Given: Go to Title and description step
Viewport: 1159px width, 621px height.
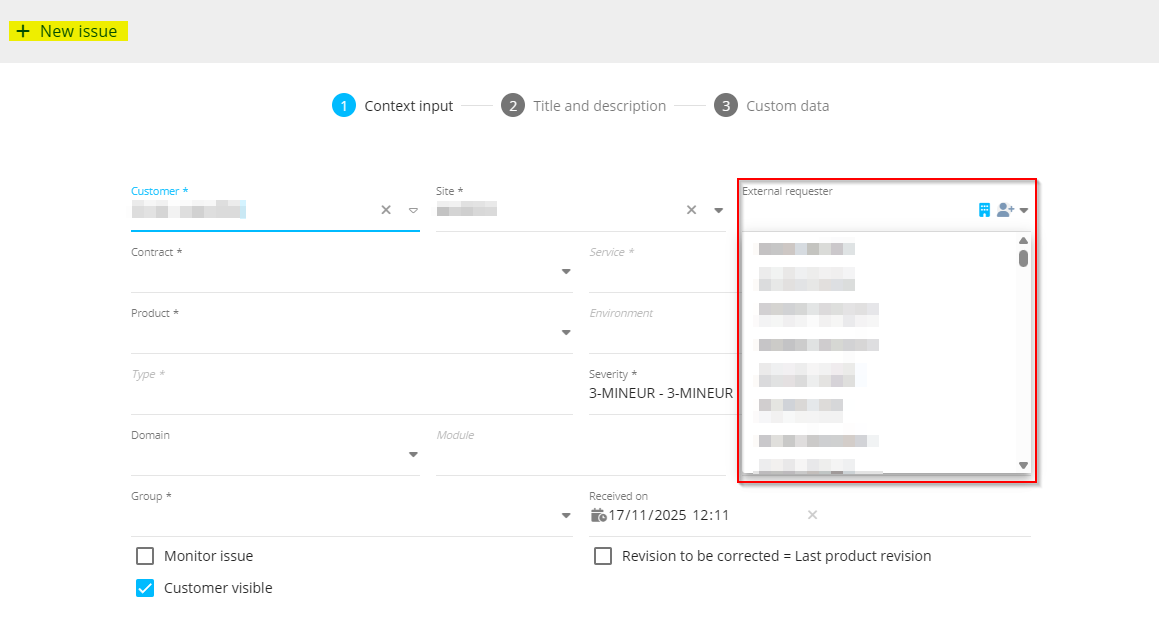Looking at the screenshot, I should [598, 106].
